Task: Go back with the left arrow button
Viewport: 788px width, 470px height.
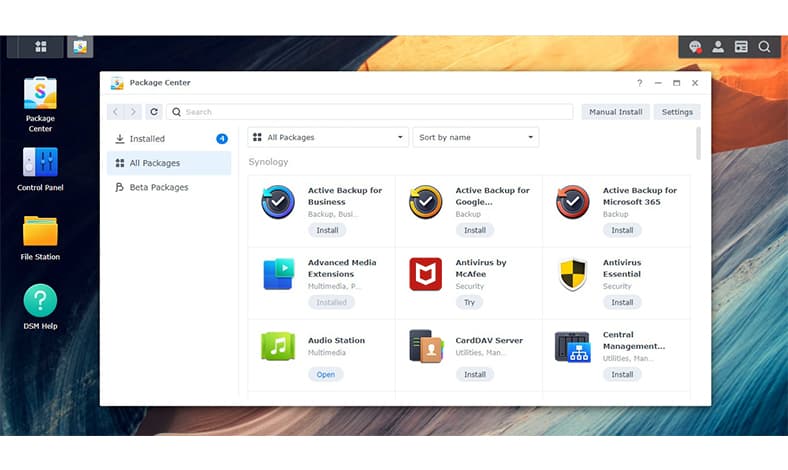Action: 116,112
